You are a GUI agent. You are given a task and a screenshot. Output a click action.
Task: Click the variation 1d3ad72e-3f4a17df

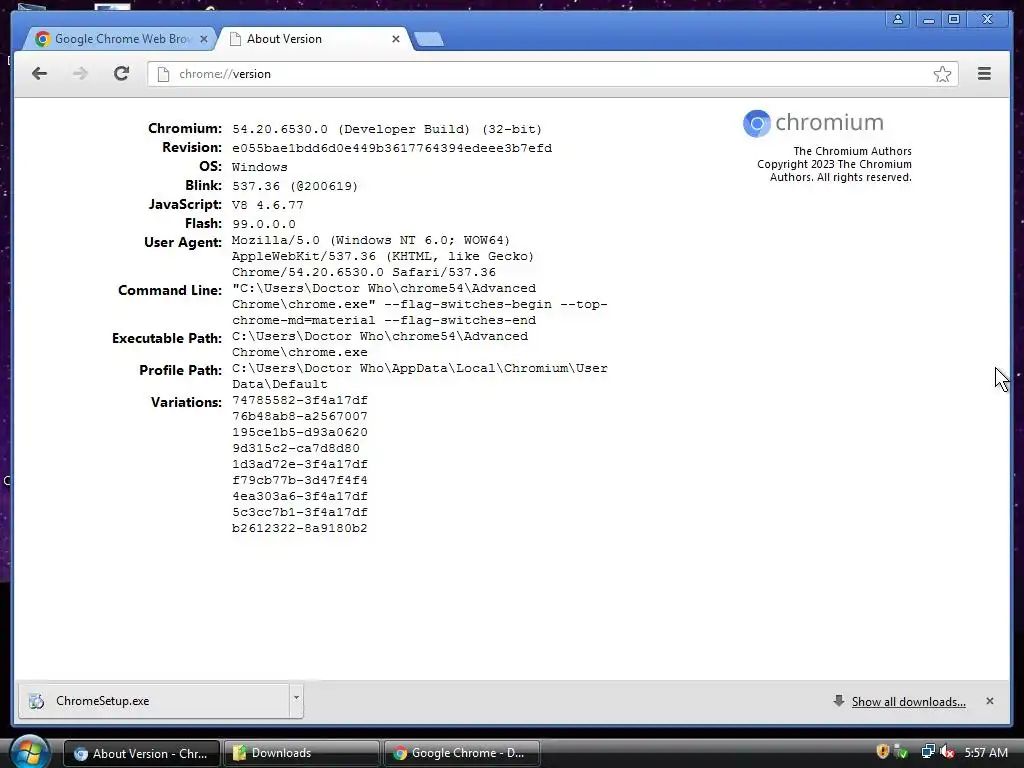click(x=300, y=464)
